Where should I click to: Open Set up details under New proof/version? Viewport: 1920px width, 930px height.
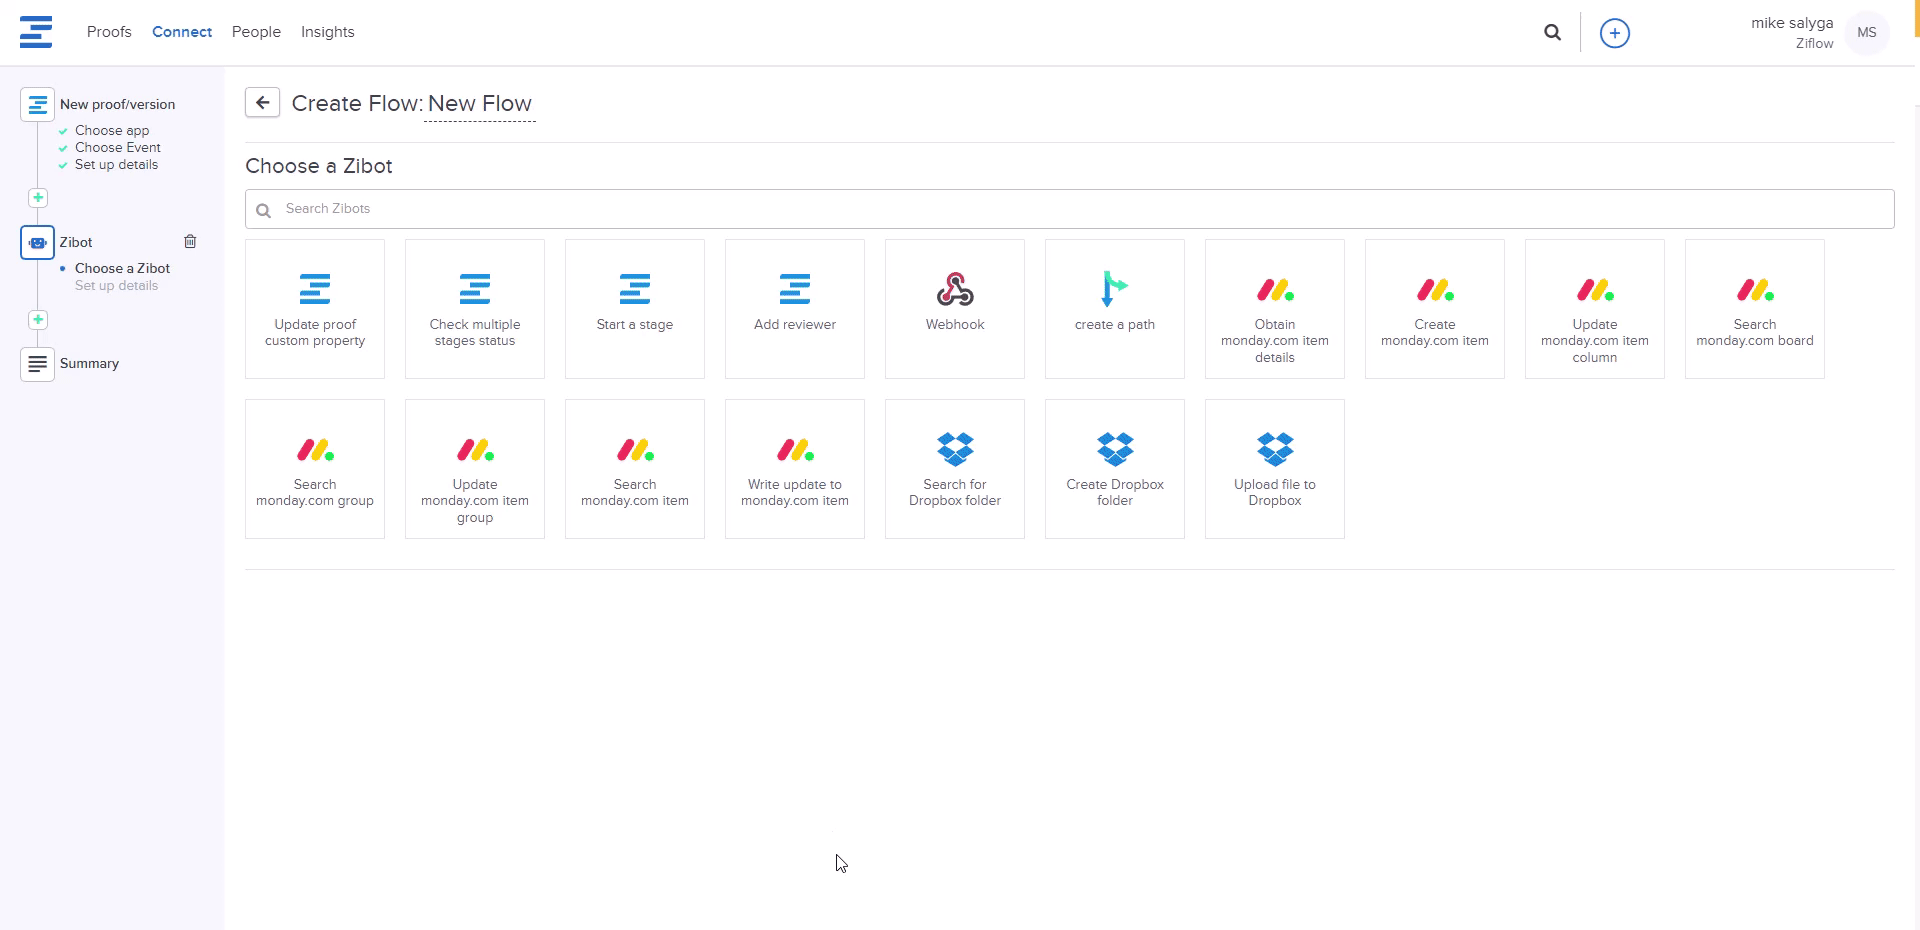pos(116,165)
